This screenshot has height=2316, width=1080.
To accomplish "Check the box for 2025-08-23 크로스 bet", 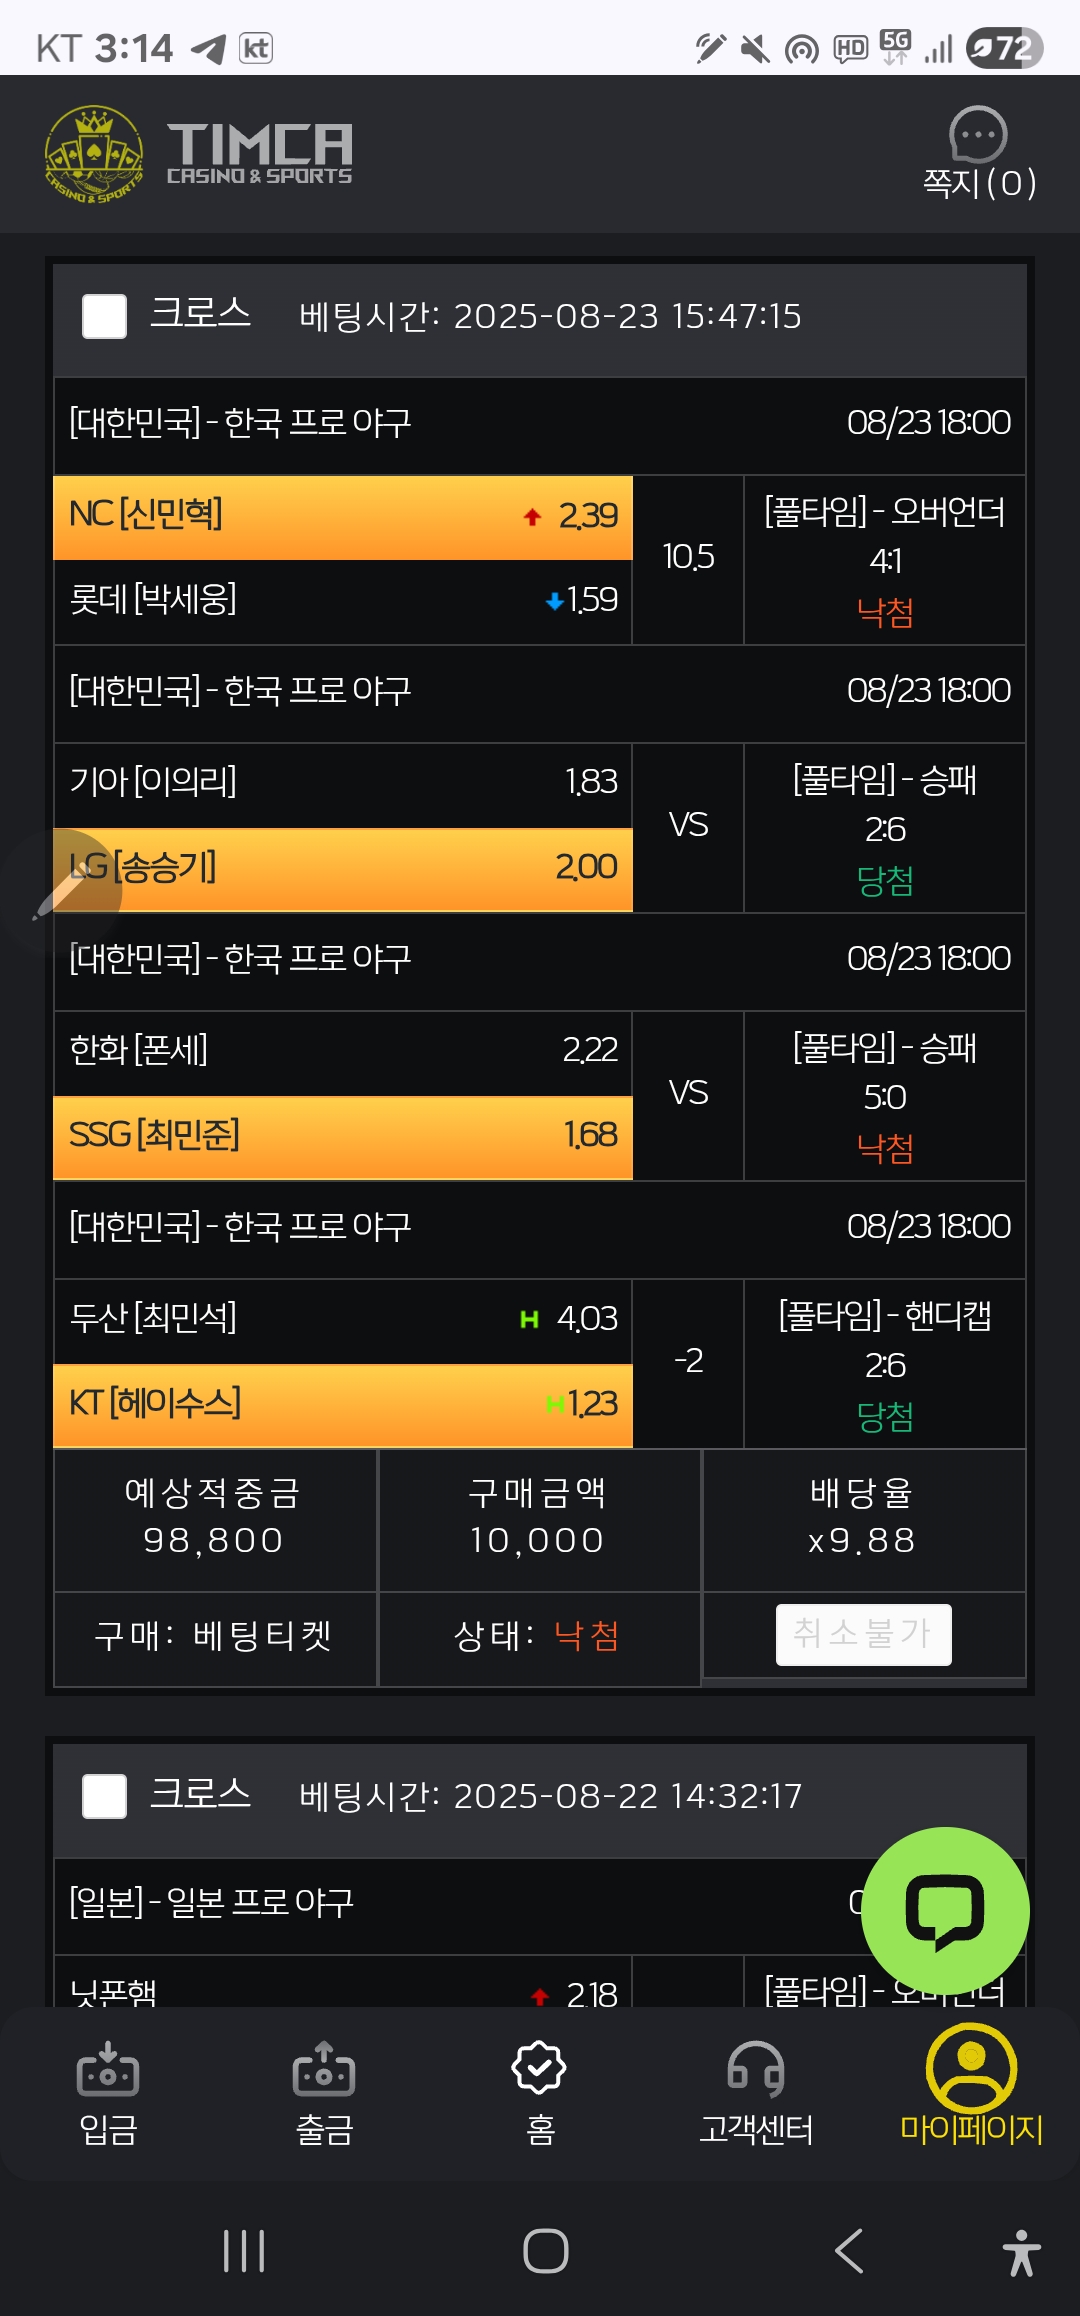I will [104, 316].
